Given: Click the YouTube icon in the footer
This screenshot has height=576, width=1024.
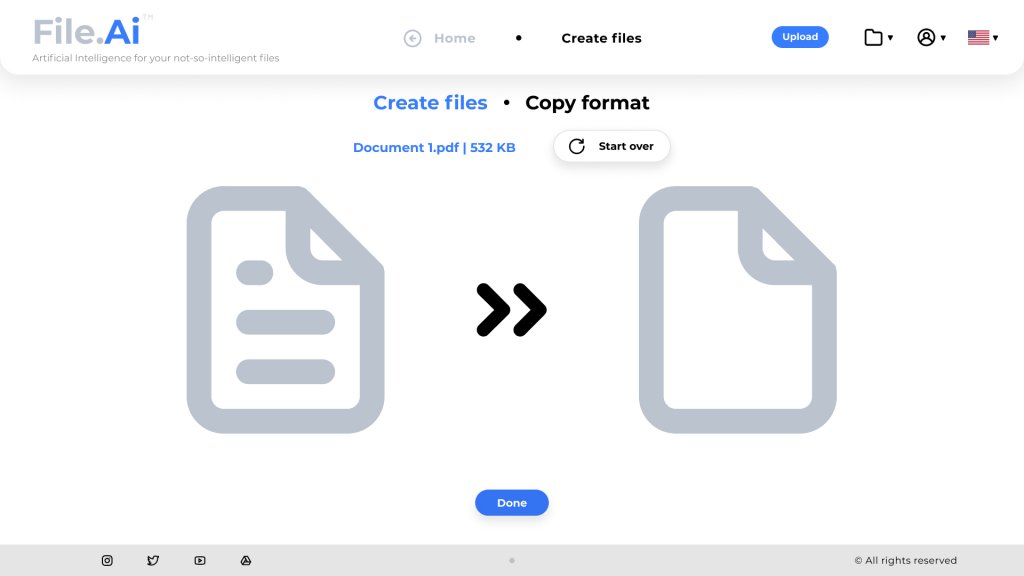Looking at the screenshot, I should pyautogui.click(x=200, y=561).
